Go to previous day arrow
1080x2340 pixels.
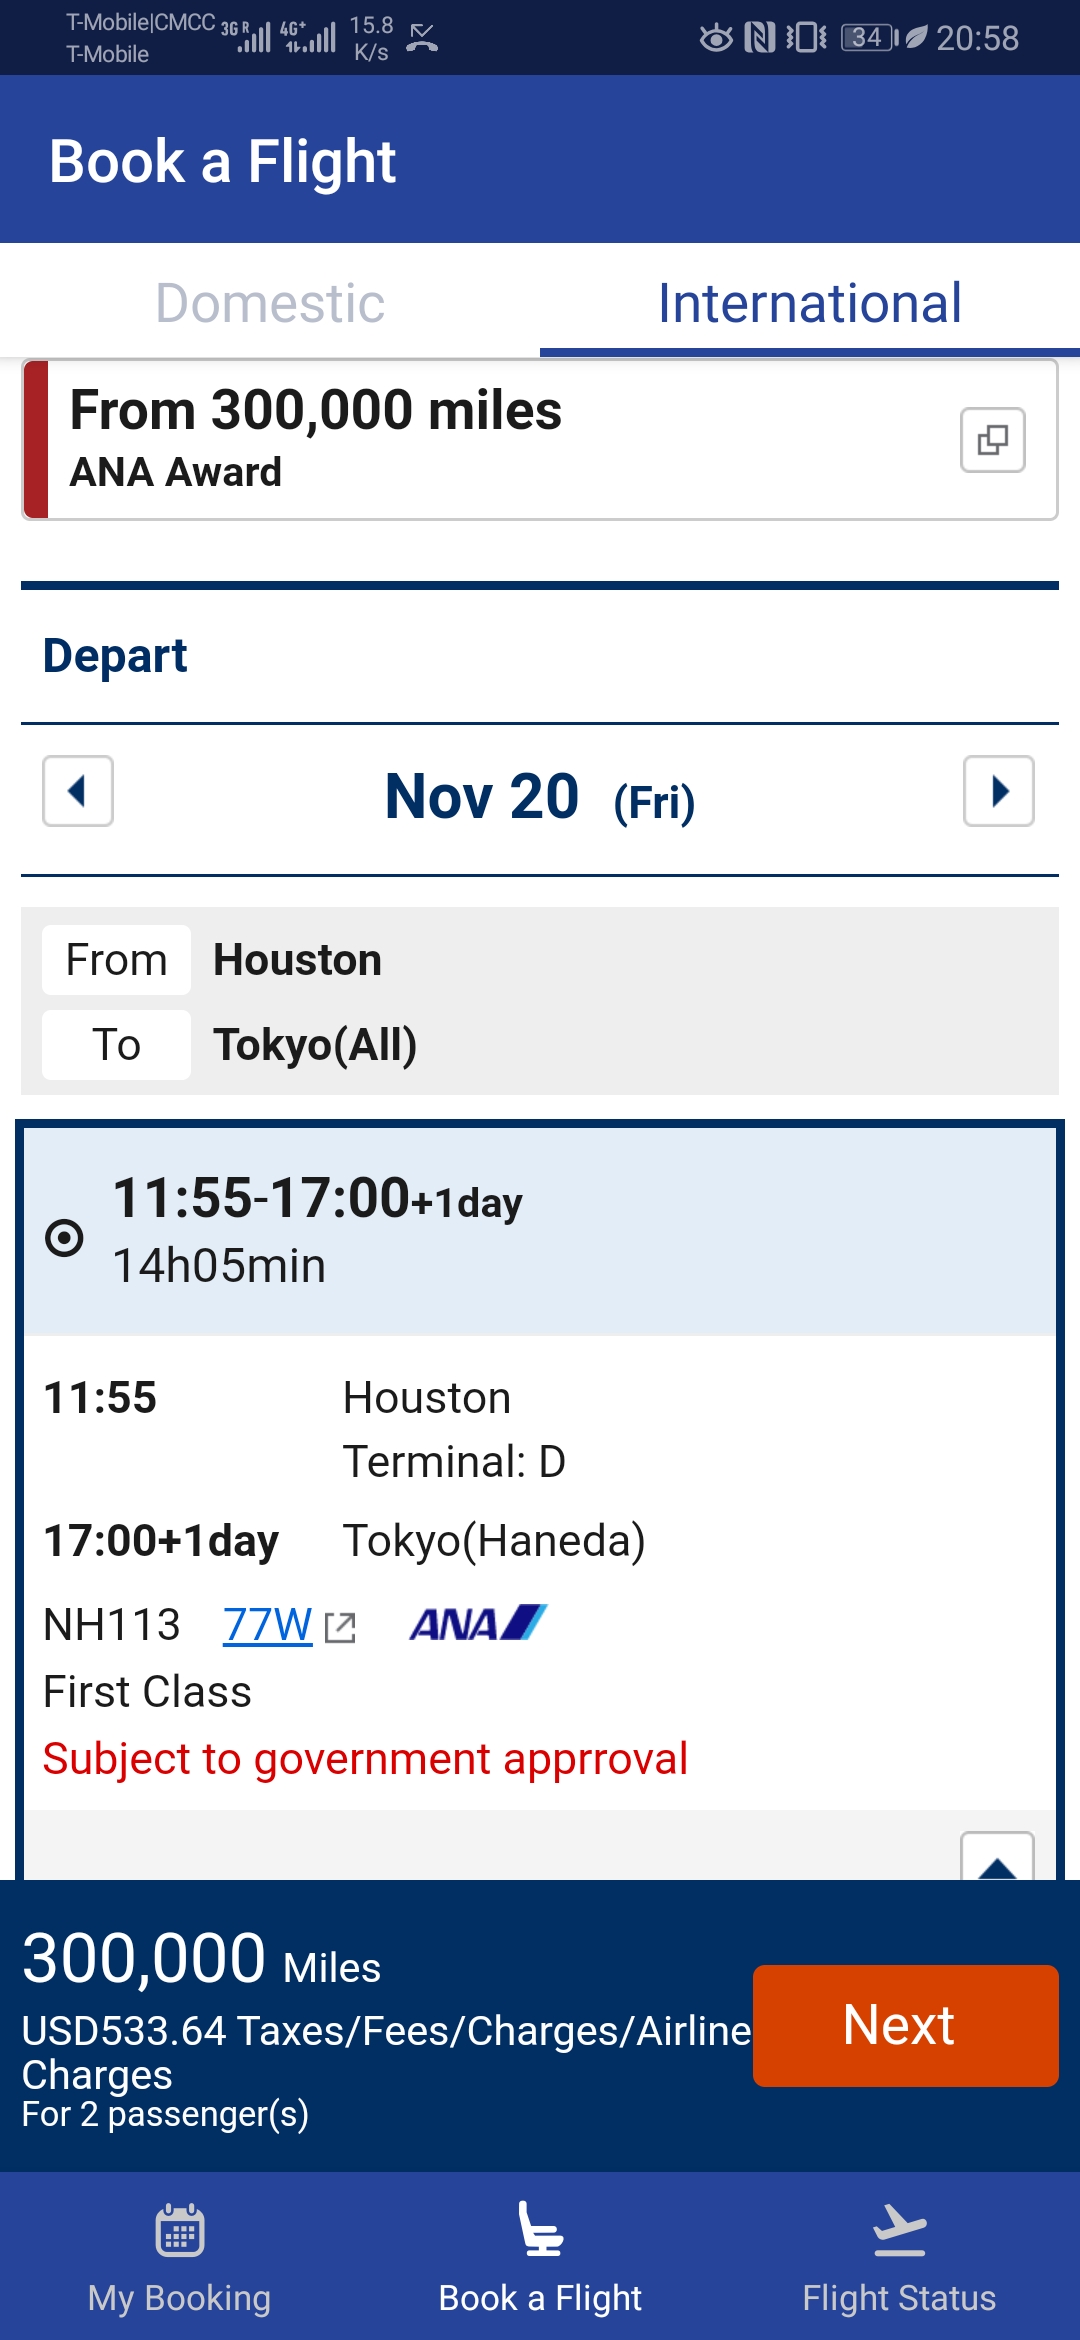78,791
